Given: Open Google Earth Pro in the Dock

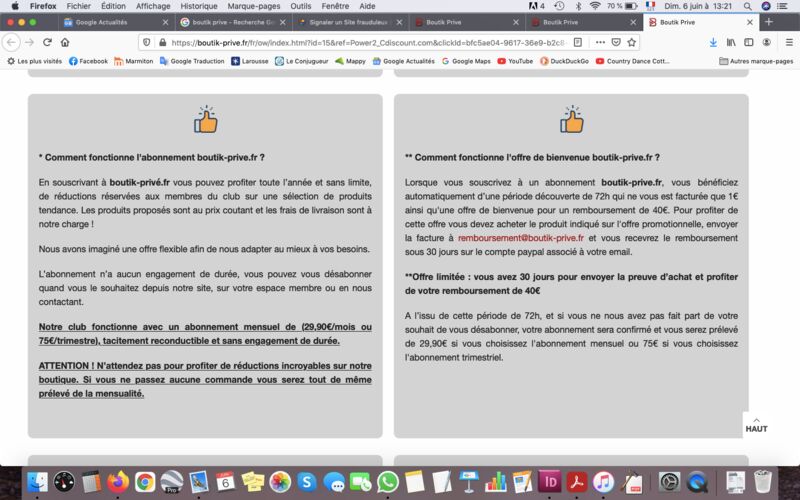Looking at the screenshot, I should click(172, 482).
